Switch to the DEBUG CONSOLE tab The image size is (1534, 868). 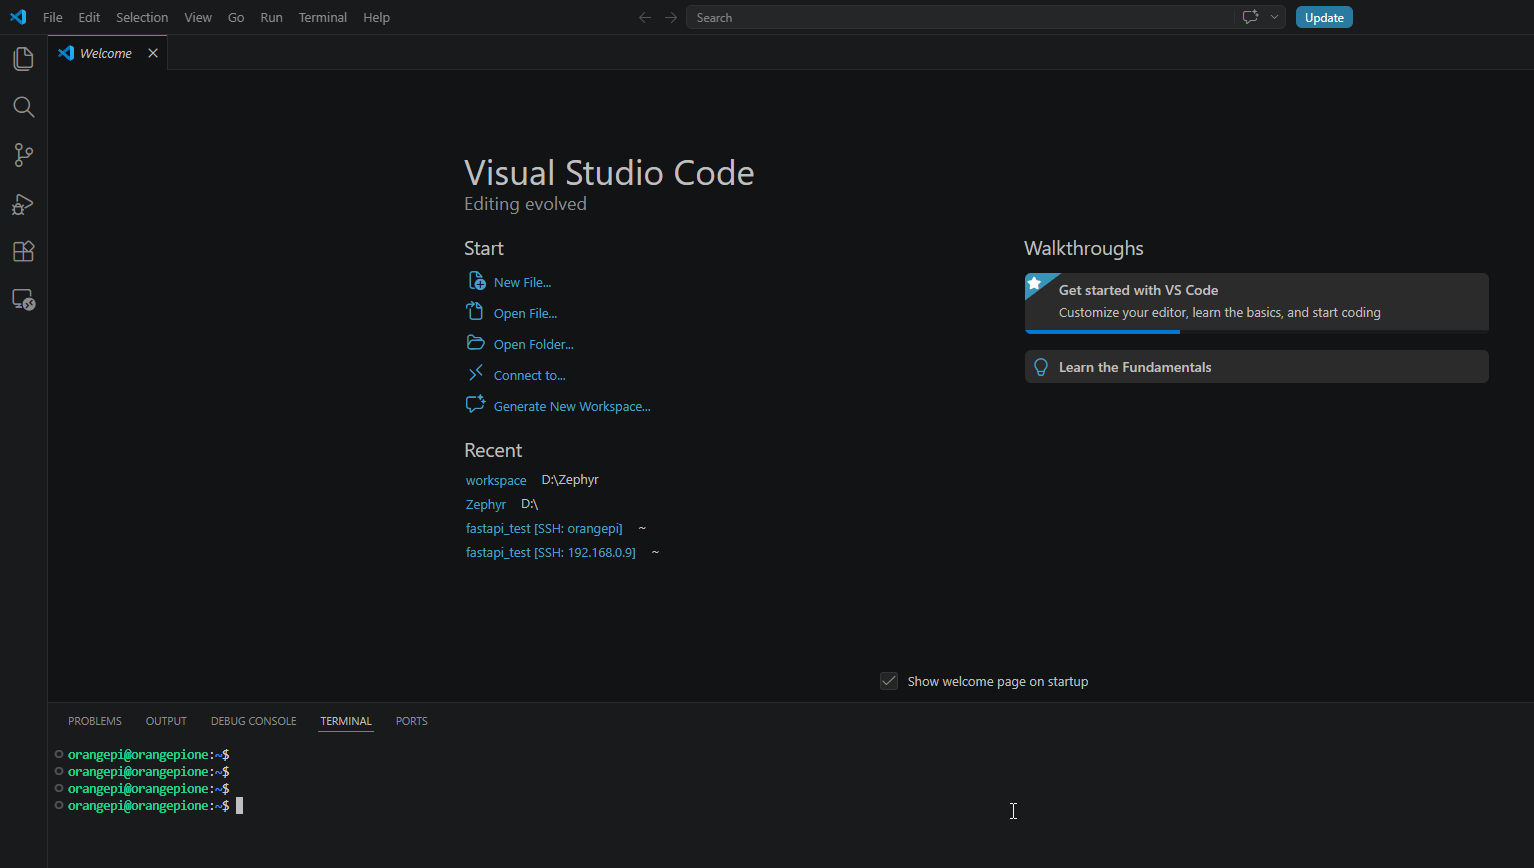[253, 721]
